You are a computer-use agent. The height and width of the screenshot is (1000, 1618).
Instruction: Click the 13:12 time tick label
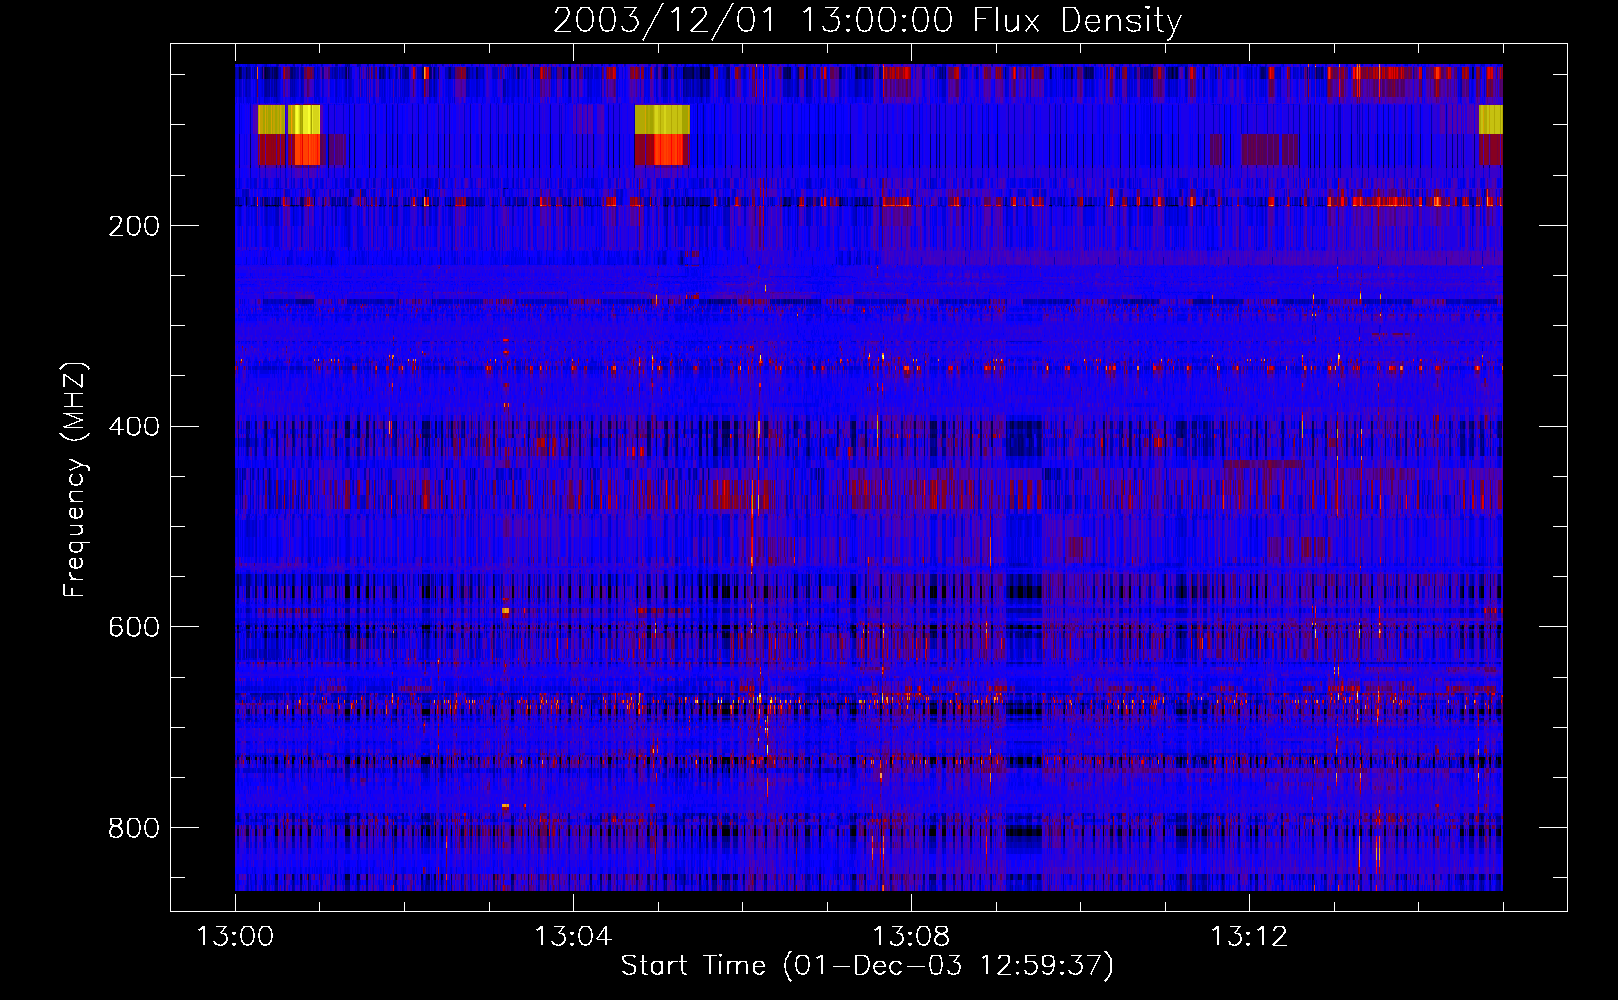(1249, 937)
